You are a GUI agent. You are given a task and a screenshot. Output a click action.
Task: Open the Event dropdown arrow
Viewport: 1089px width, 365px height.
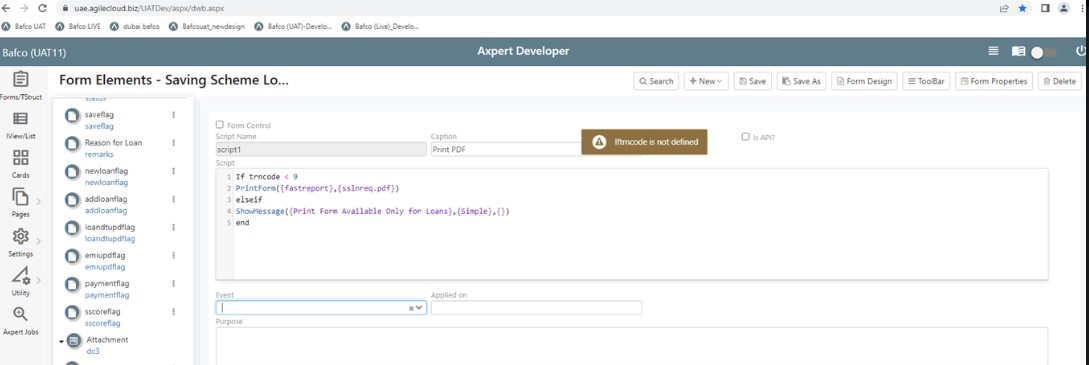tap(419, 307)
